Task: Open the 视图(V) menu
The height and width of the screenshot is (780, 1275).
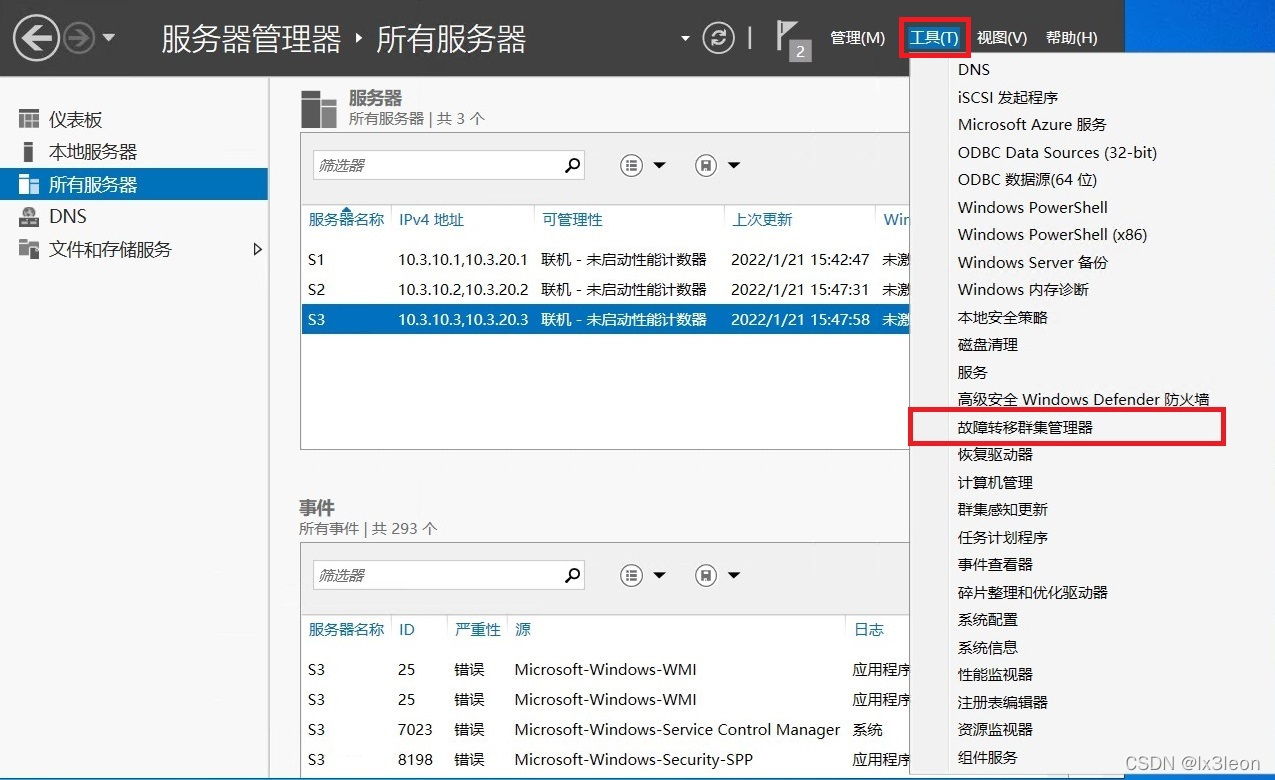Action: click(x=1001, y=38)
